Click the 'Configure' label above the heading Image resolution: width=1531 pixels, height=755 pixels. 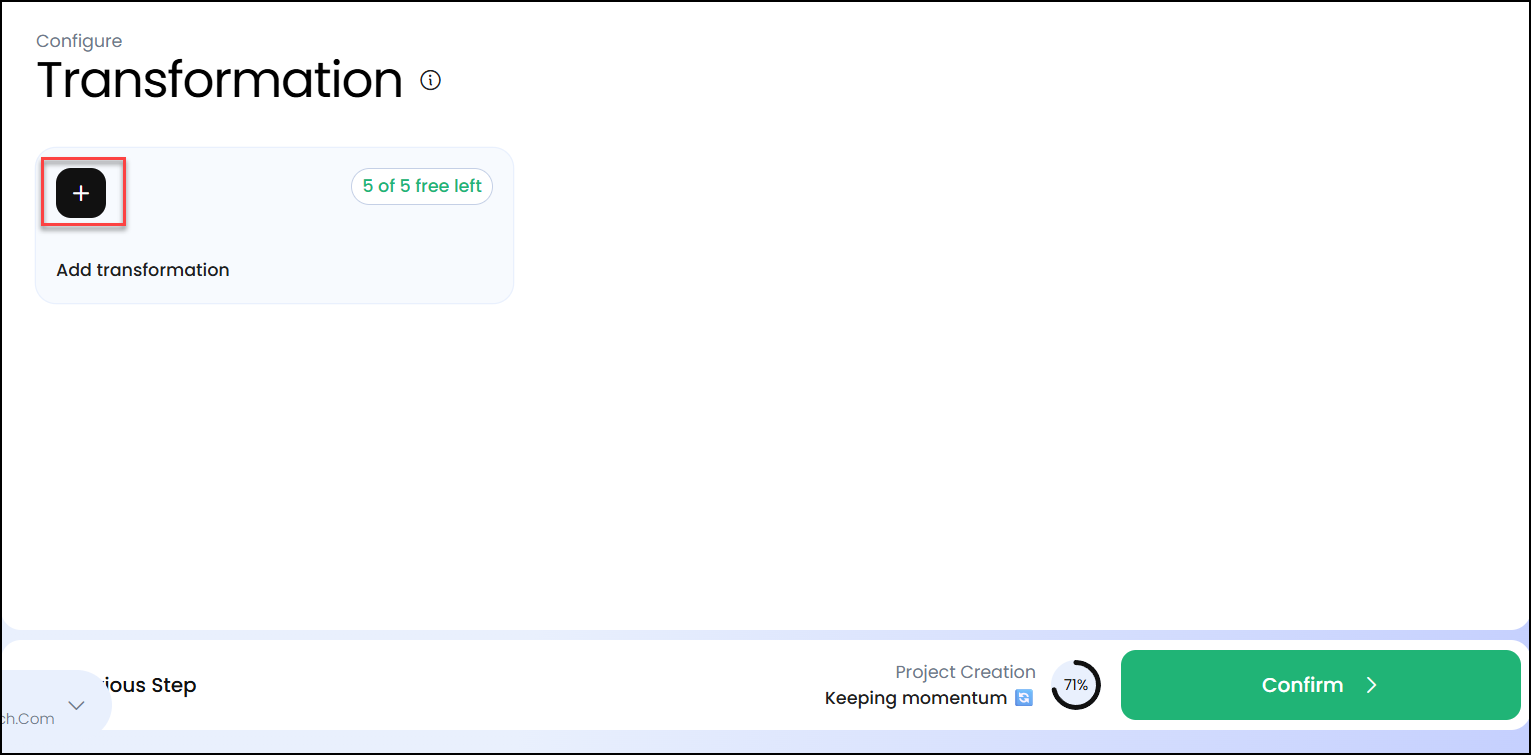79,41
